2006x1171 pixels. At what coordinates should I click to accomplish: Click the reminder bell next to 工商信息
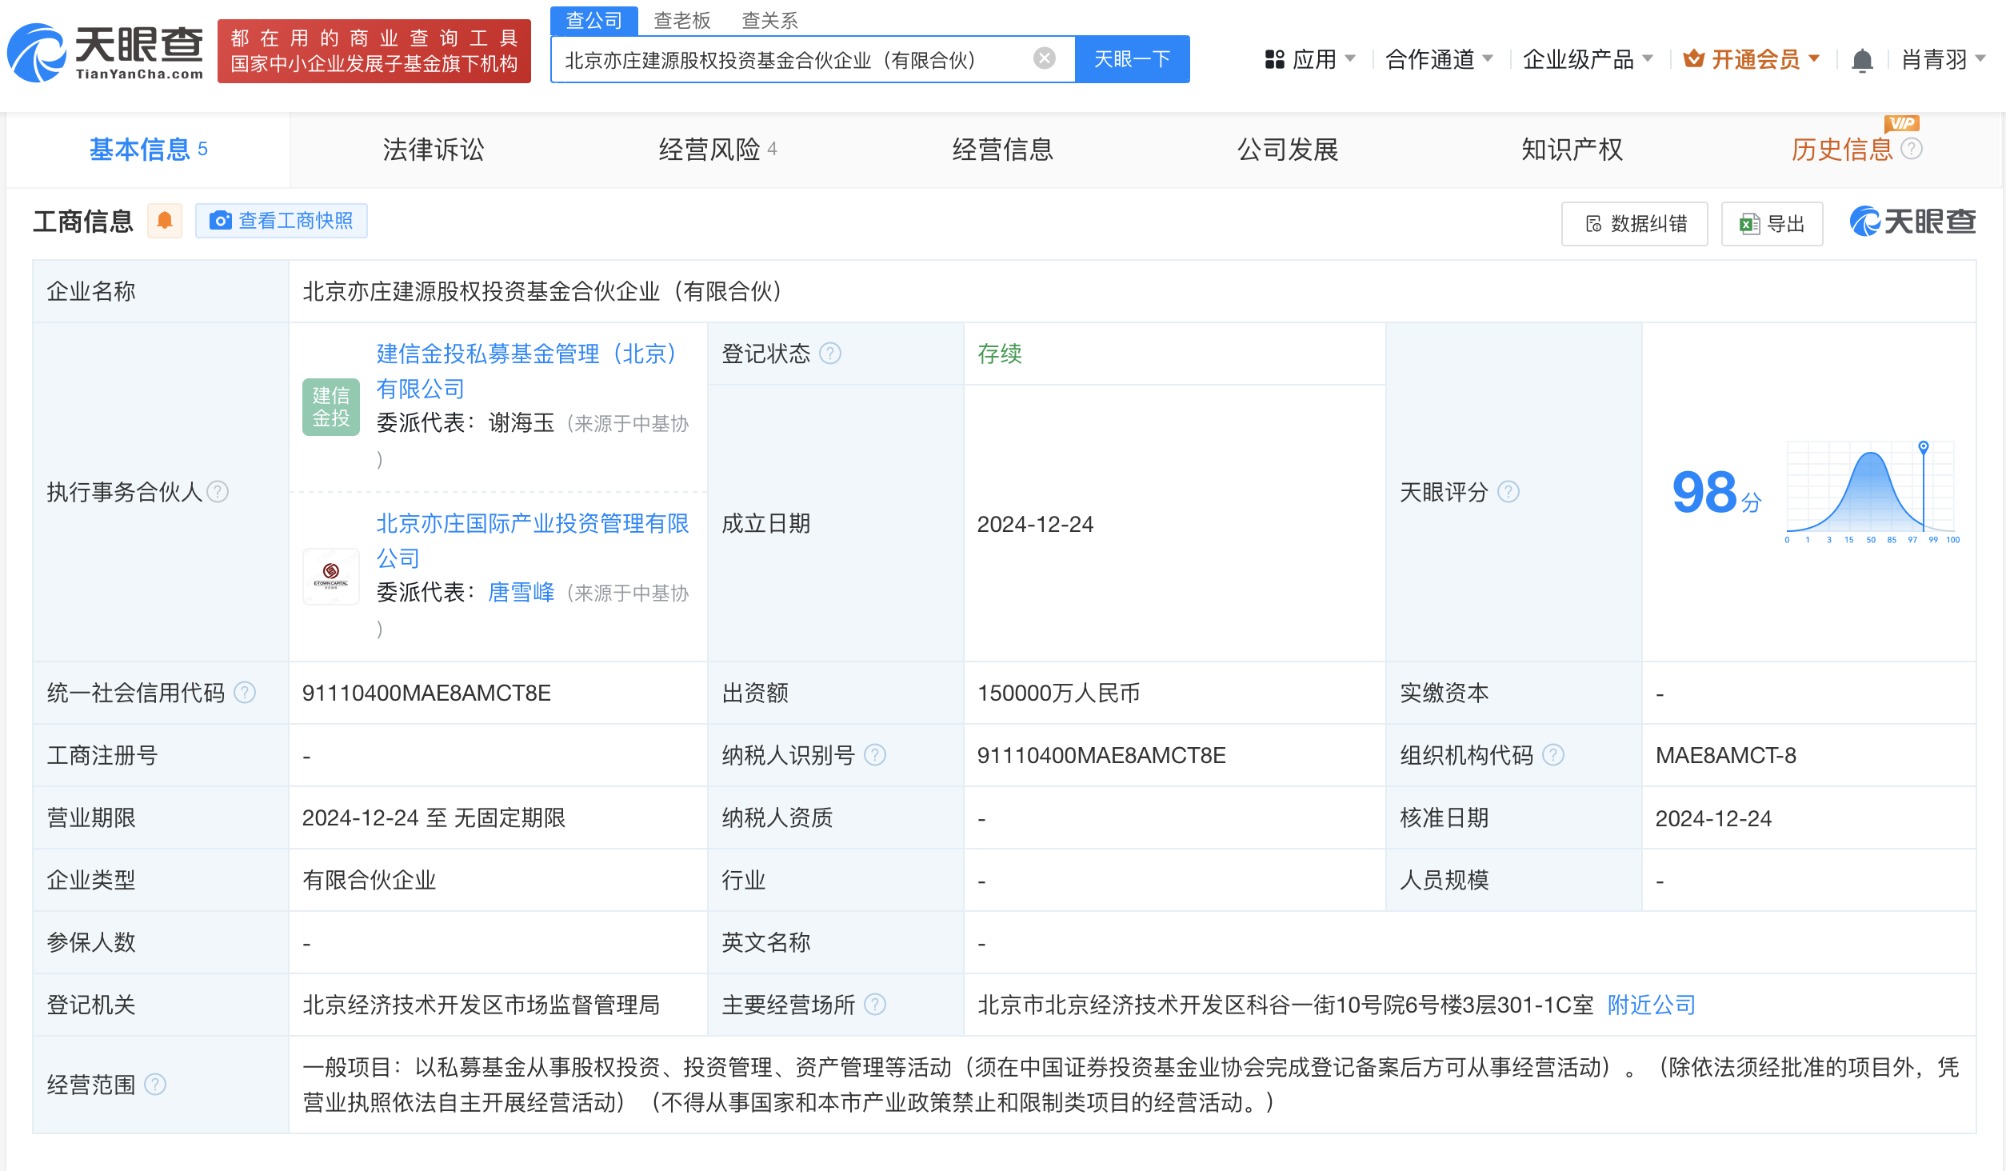[166, 220]
